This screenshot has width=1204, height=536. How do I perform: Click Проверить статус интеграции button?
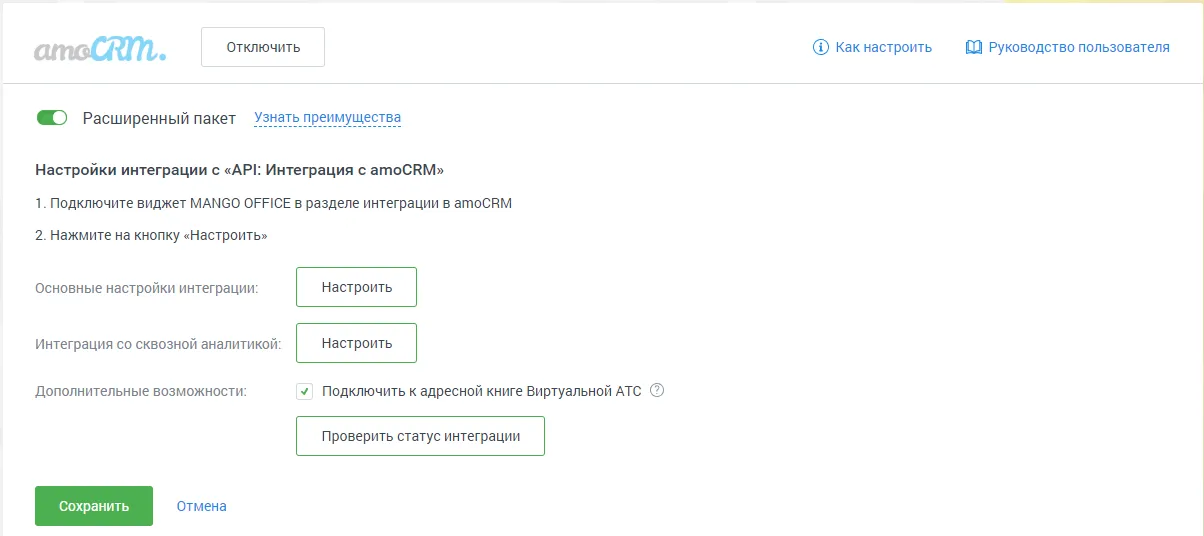tap(420, 436)
